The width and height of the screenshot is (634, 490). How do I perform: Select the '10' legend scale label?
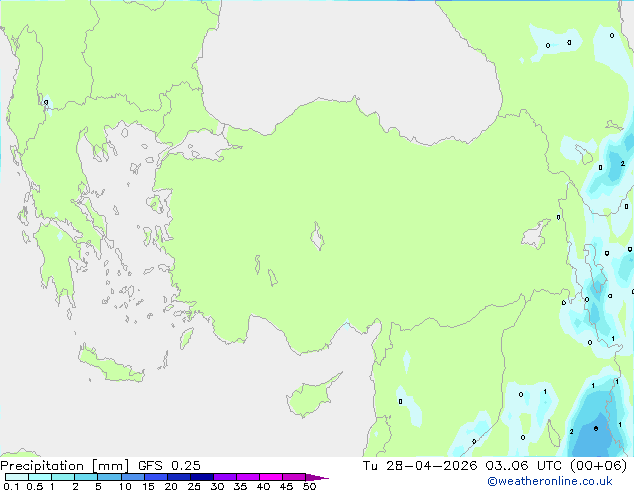125,486
